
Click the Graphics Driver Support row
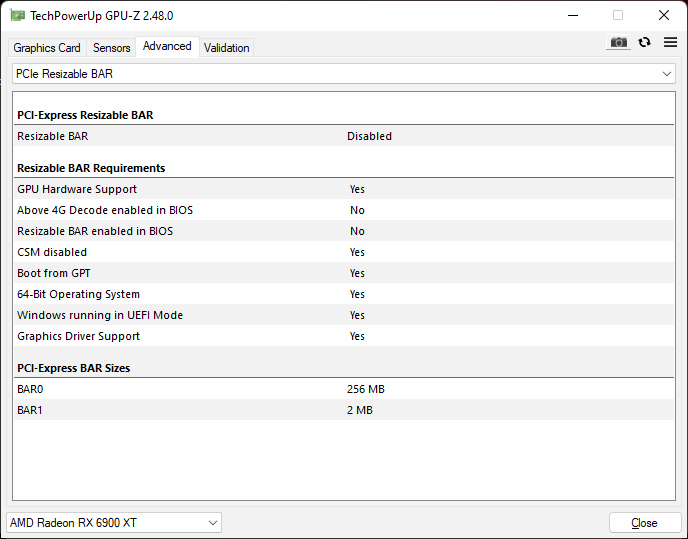pos(344,336)
